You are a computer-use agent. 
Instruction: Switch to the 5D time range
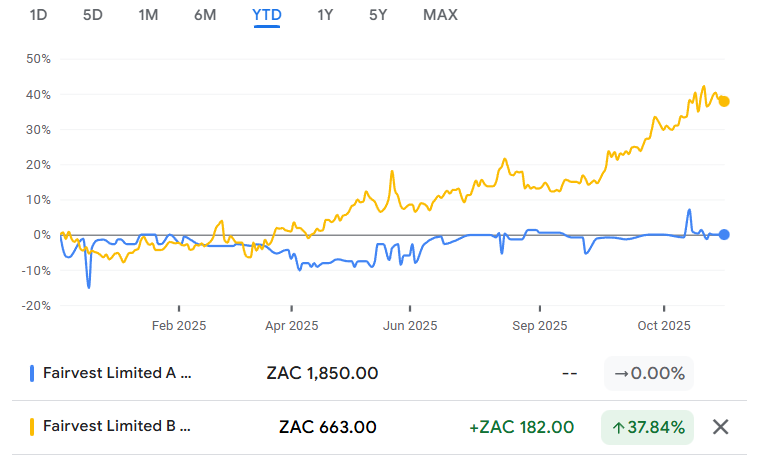[92, 15]
